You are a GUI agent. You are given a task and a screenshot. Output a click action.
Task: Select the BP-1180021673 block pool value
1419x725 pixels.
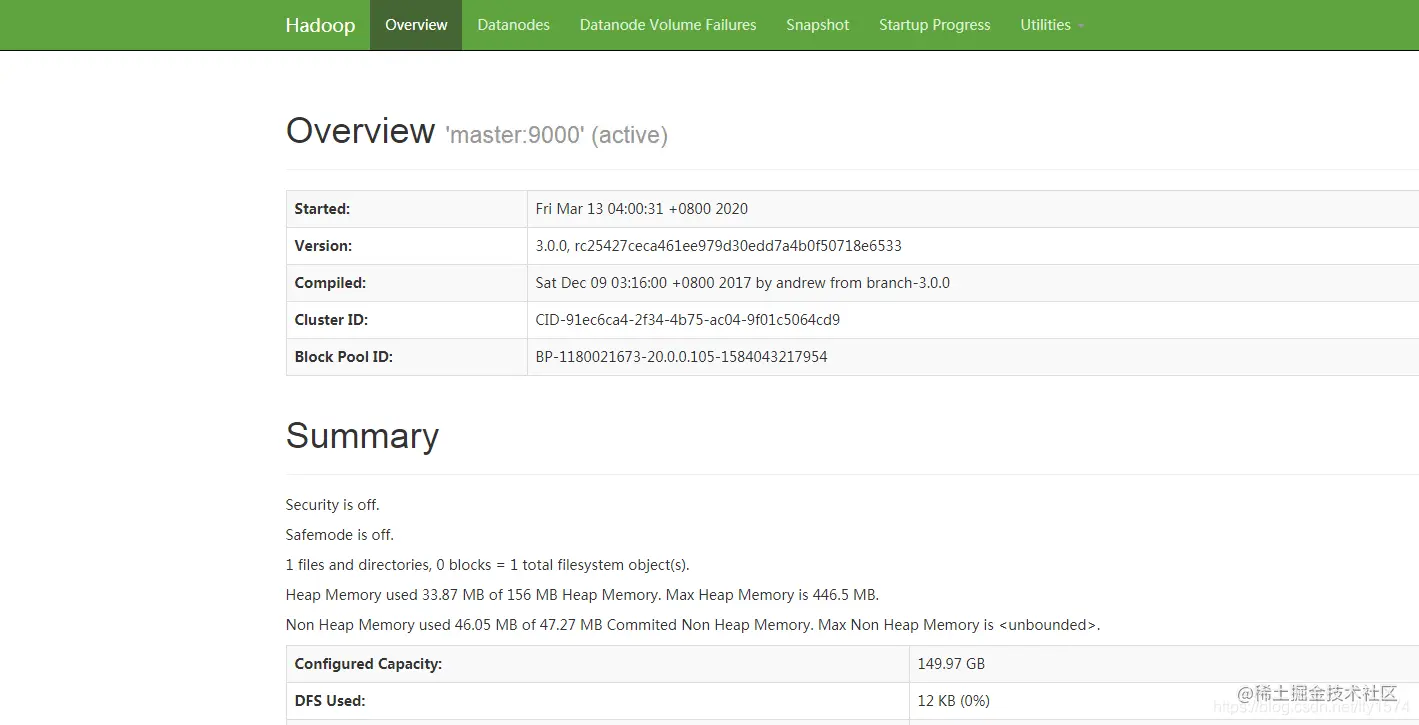click(682, 357)
